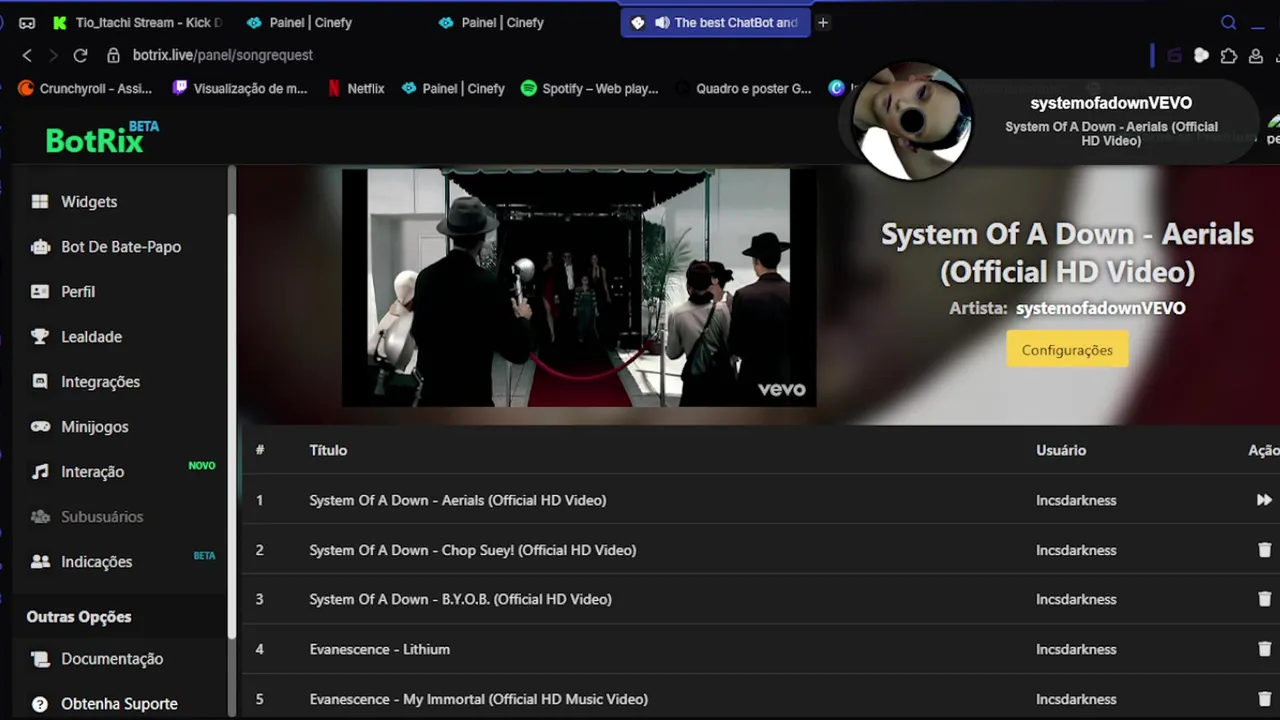Click the Usuário column header

pyautogui.click(x=1061, y=450)
